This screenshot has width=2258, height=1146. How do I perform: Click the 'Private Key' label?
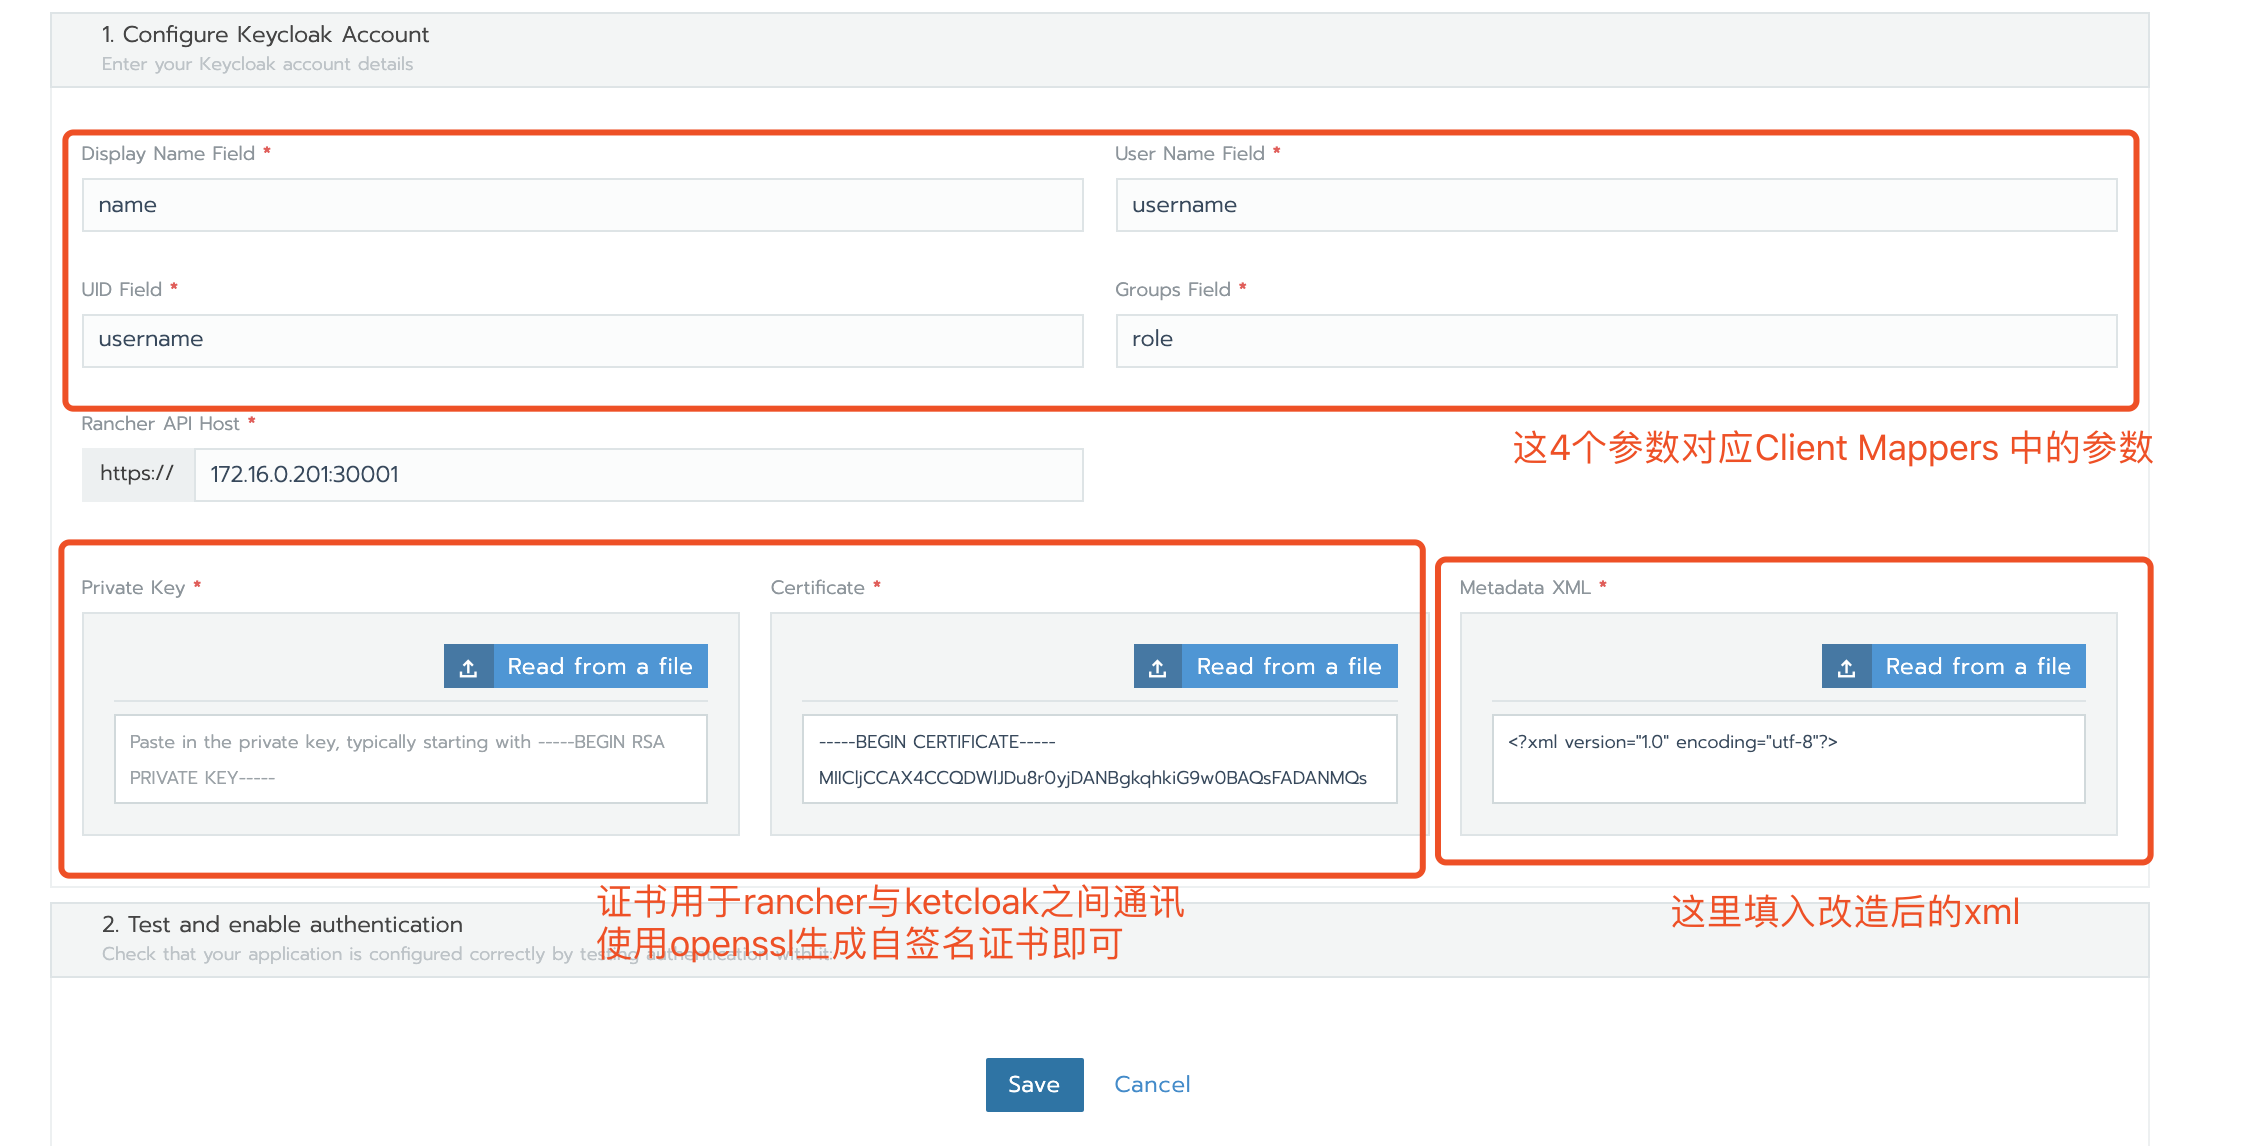(x=133, y=588)
